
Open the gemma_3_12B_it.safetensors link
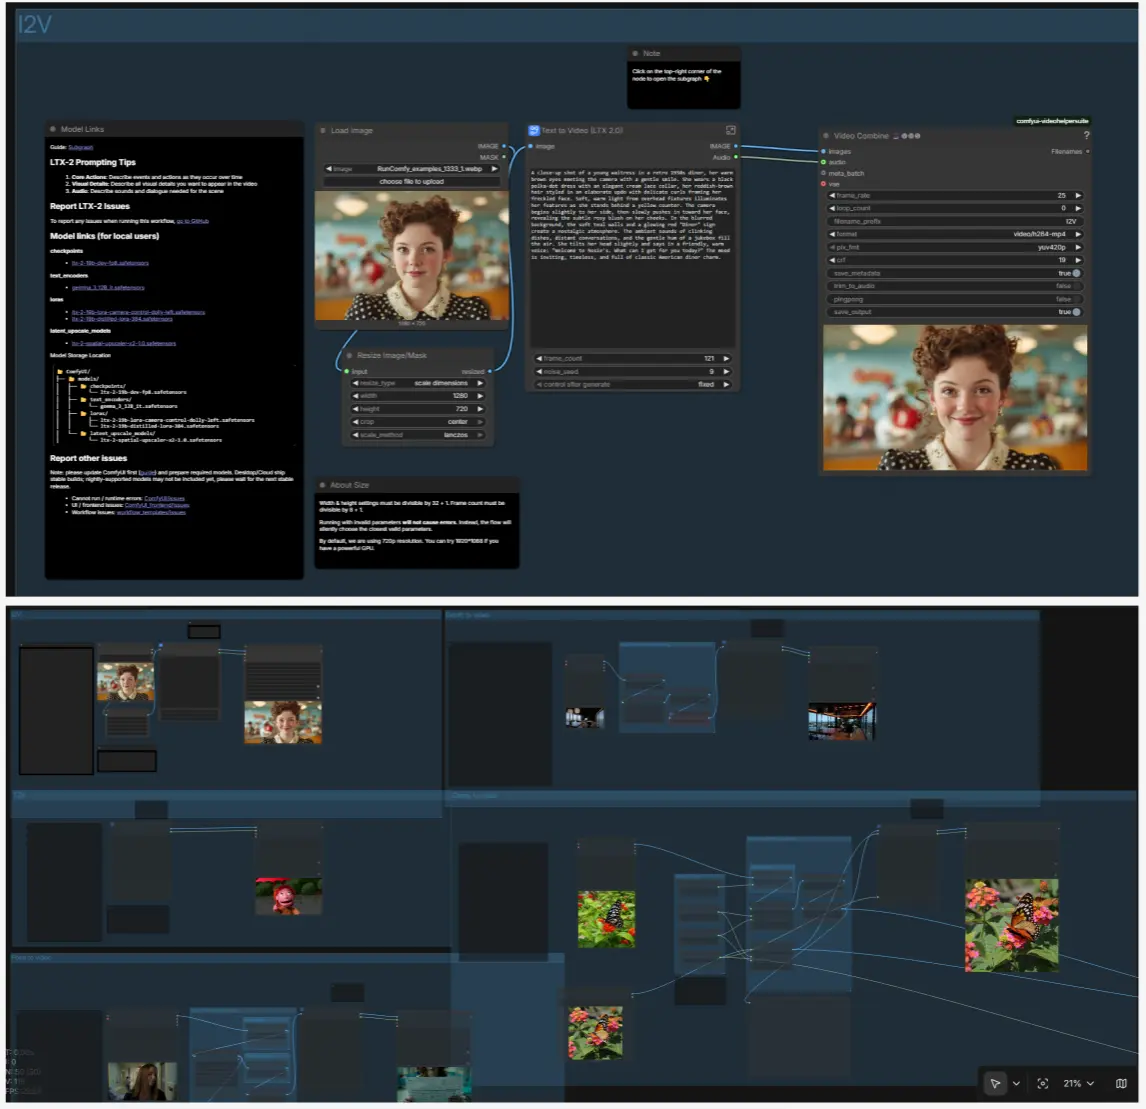point(108,287)
